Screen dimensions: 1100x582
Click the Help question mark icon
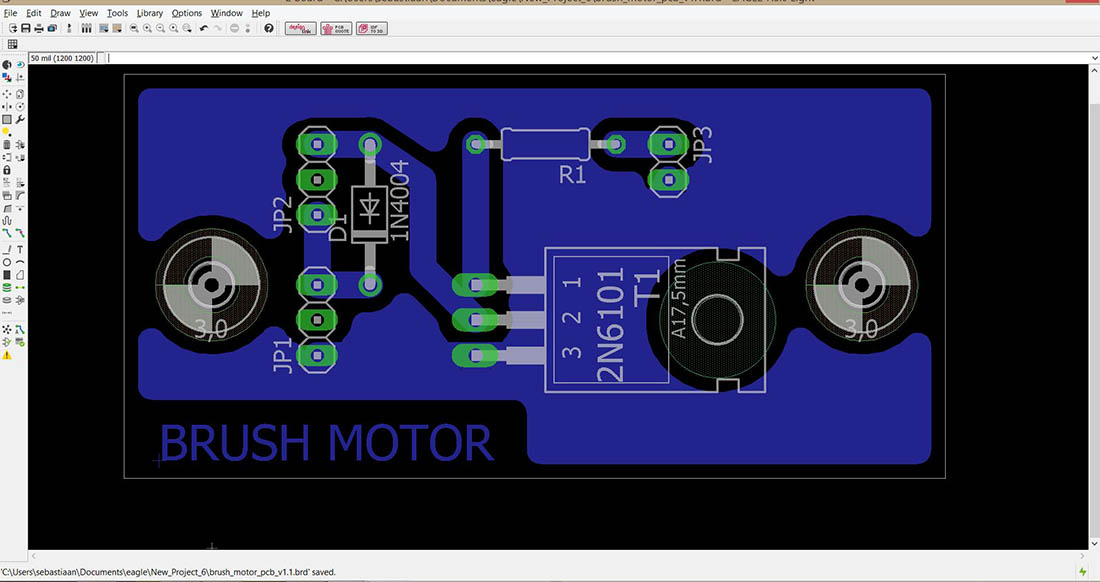coord(269,28)
